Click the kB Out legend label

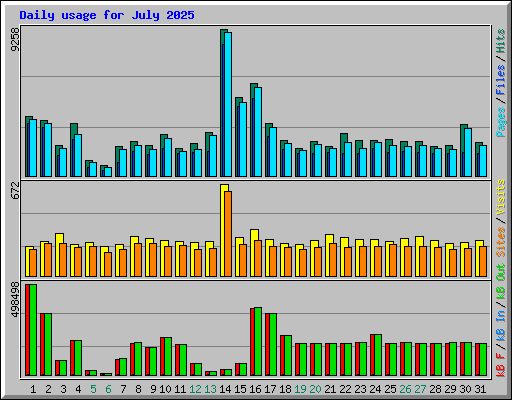501,281
